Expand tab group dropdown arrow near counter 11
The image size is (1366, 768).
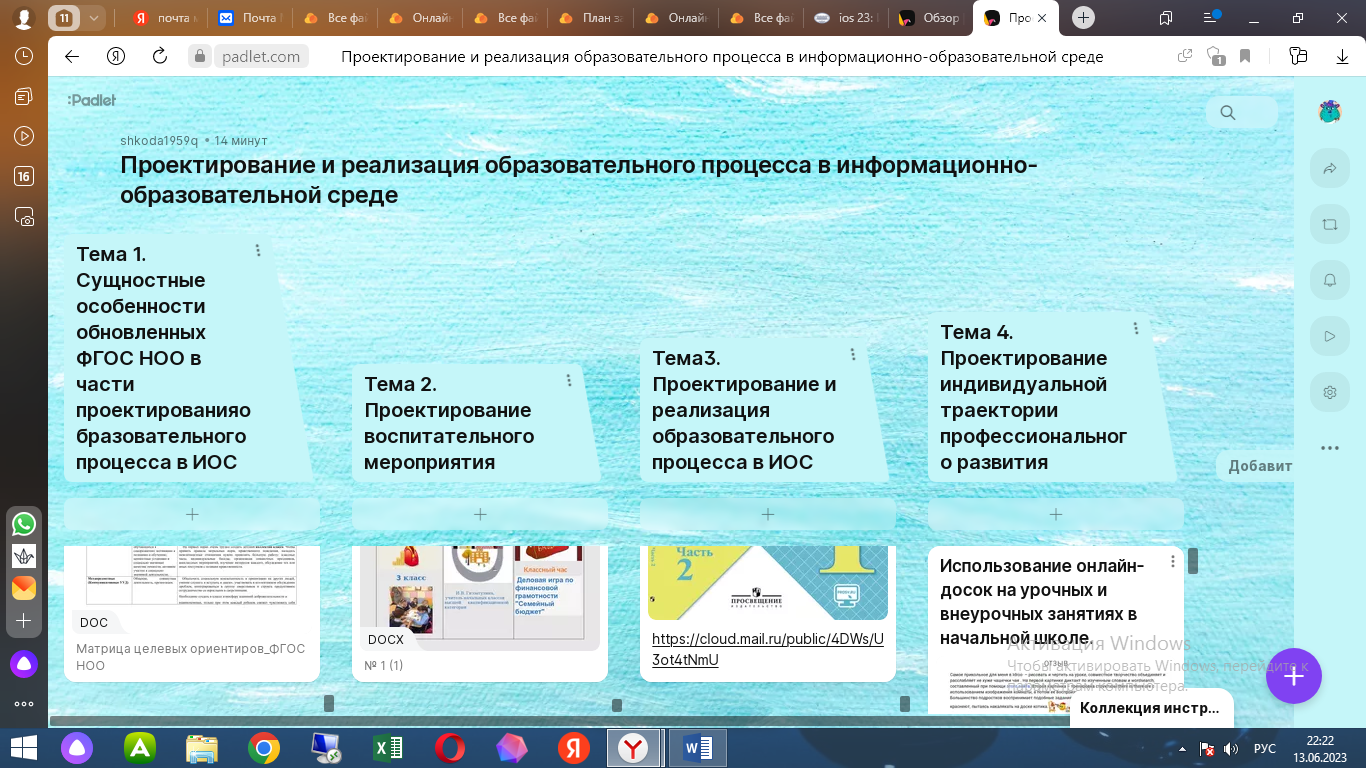[93, 18]
